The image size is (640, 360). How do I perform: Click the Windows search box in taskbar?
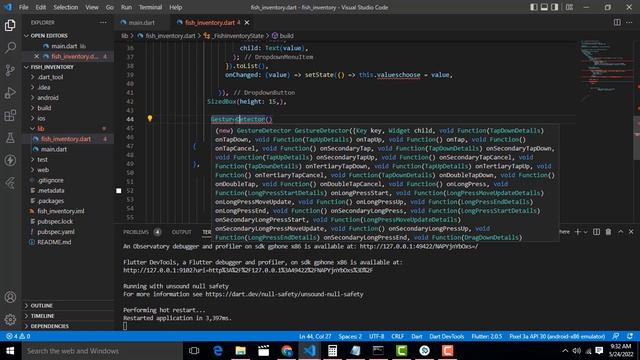pyautogui.click(x=102, y=351)
